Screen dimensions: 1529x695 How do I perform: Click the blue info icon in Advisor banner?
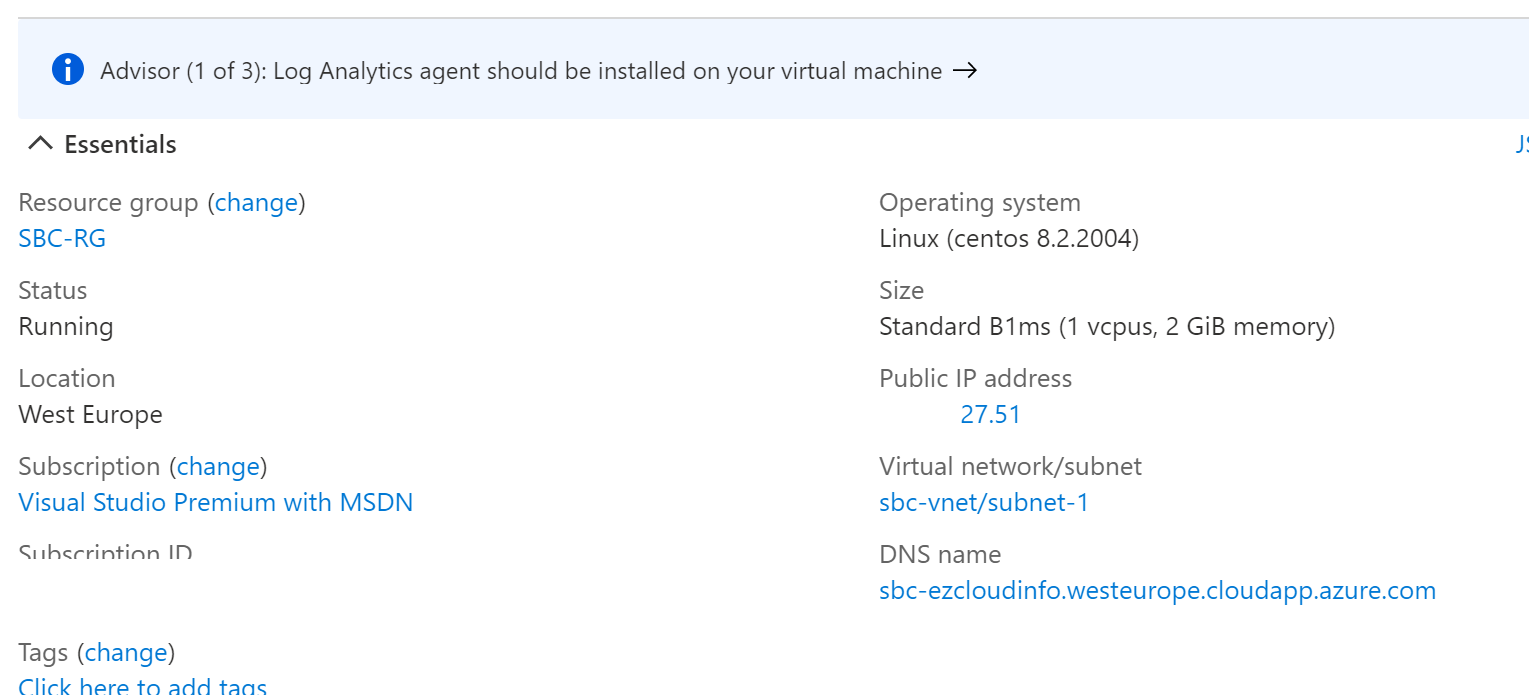pyautogui.click(x=67, y=70)
